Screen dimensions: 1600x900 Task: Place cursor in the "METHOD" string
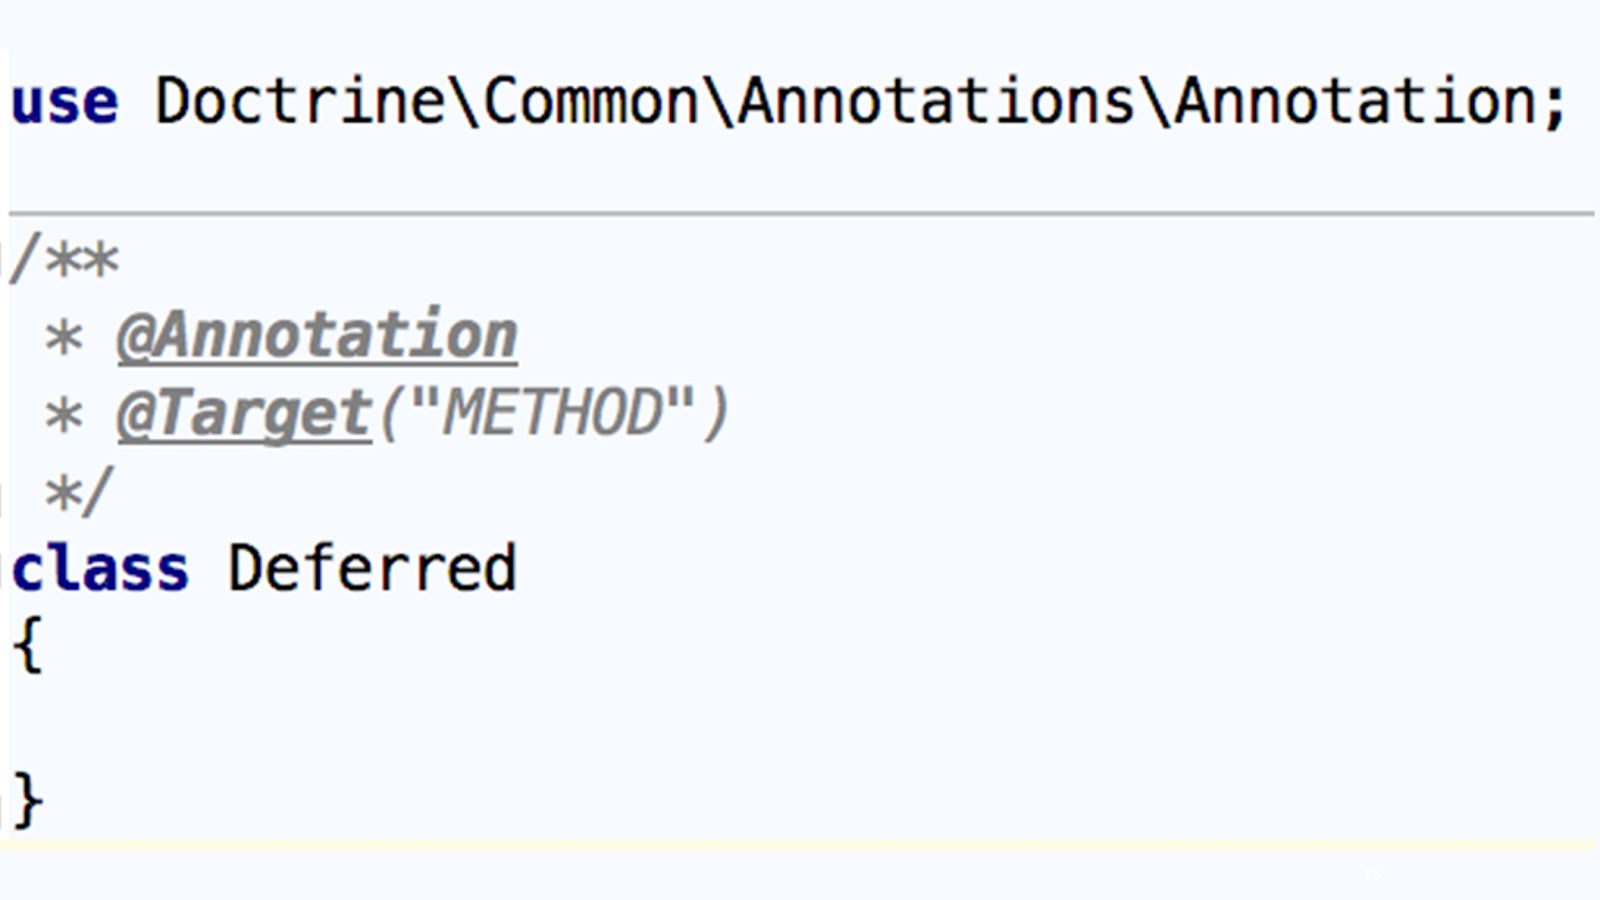point(552,414)
